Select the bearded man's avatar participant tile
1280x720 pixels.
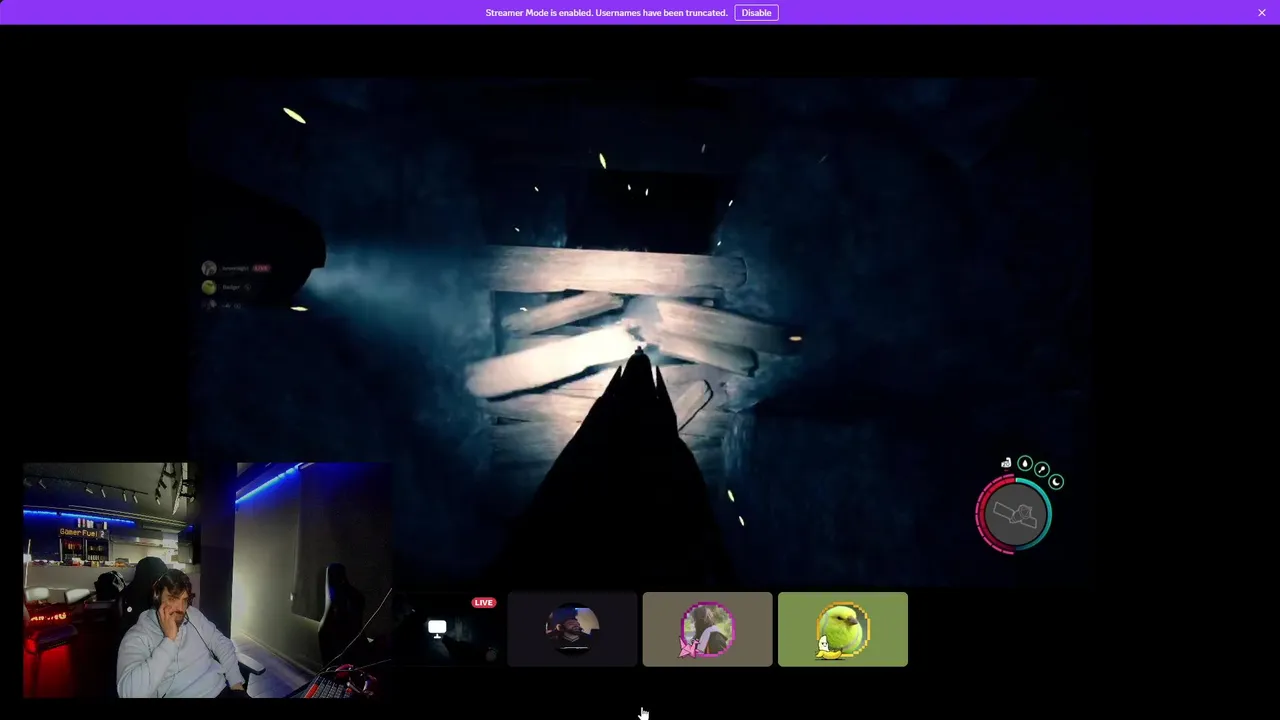point(572,629)
